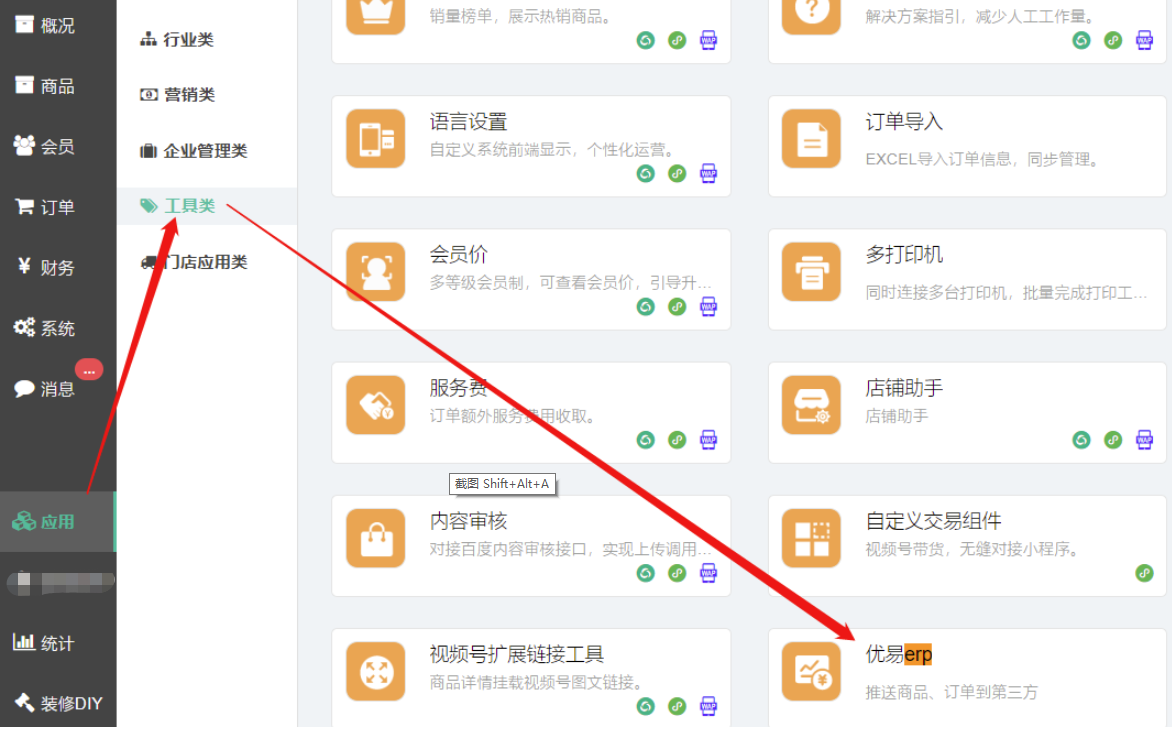
Task: Click the 视频号扩展链接工具 icon
Action: click(x=376, y=671)
